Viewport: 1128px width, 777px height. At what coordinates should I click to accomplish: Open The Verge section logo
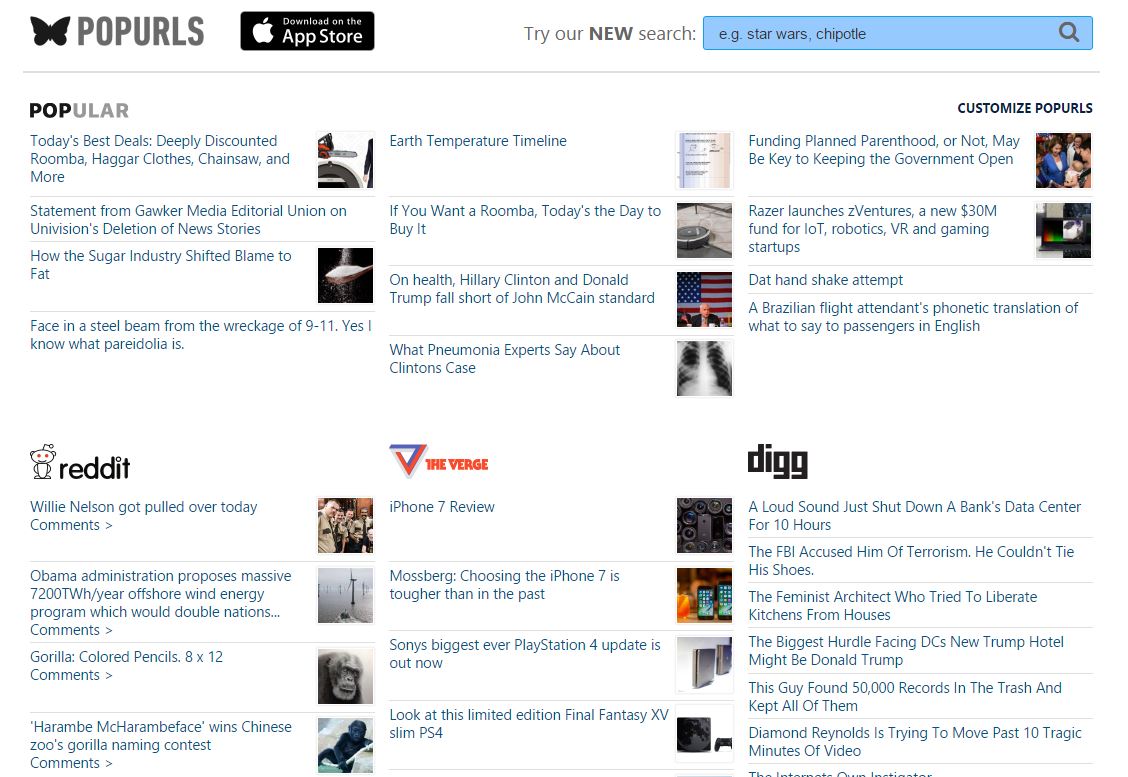point(439,461)
